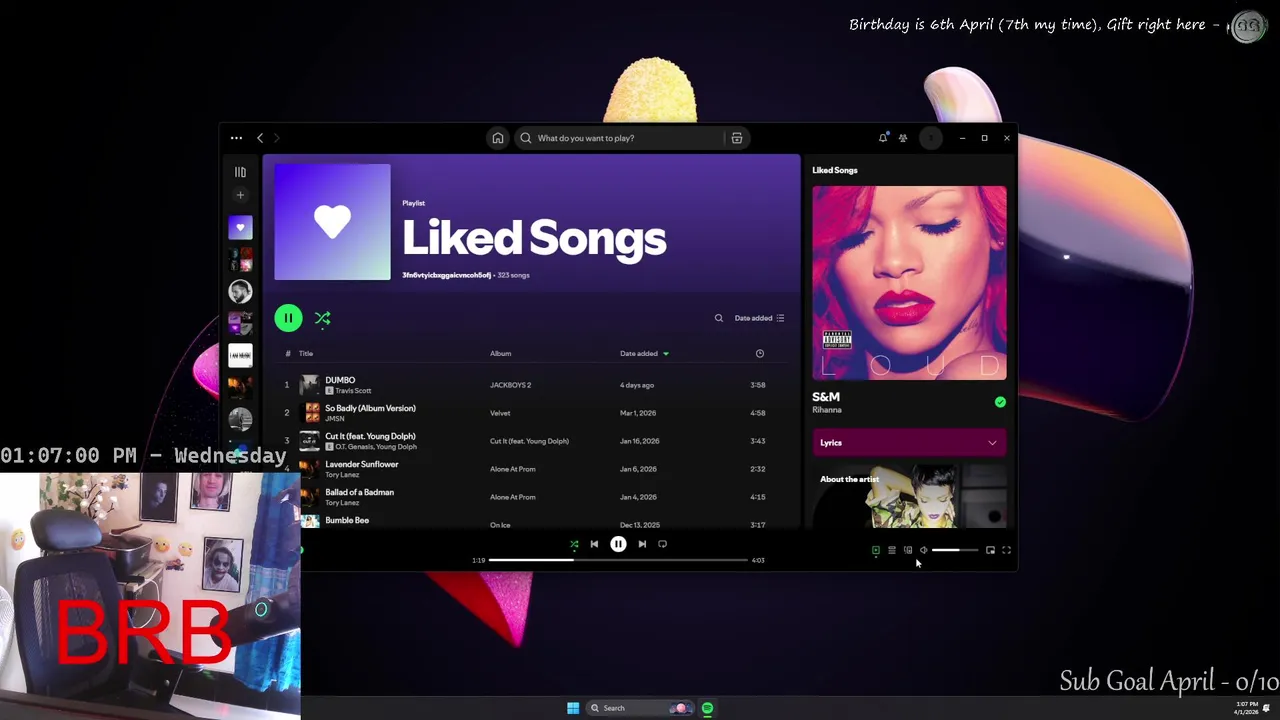Go forward with the right arrow
This screenshot has width=1280, height=720.
[277, 138]
